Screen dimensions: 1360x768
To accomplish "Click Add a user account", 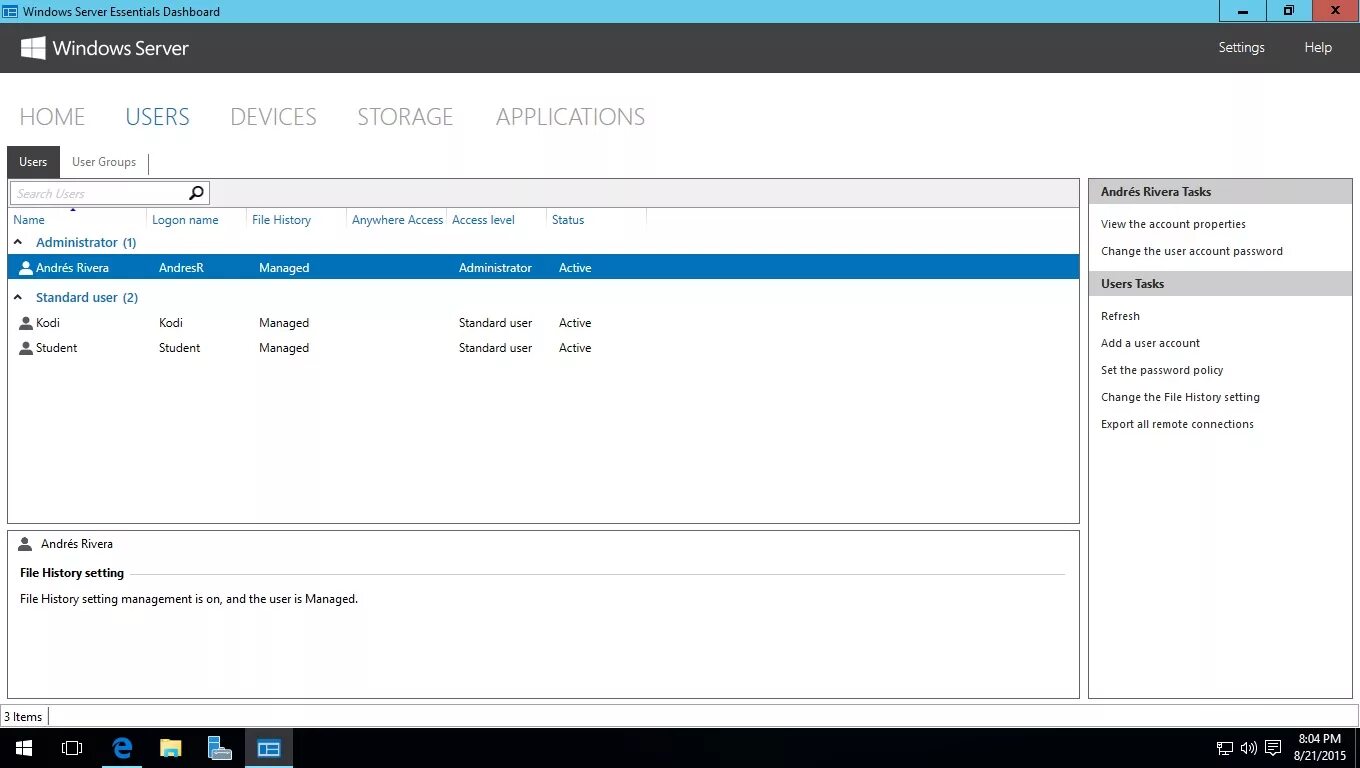I will tap(1150, 343).
